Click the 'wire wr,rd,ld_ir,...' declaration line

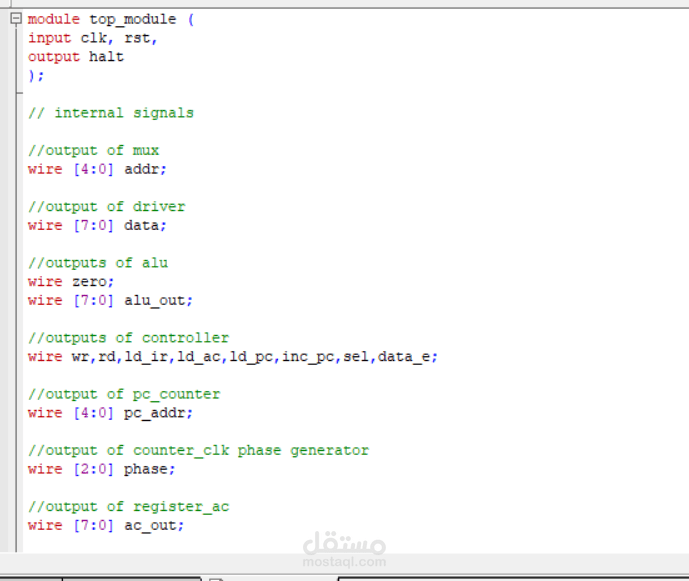click(233, 356)
